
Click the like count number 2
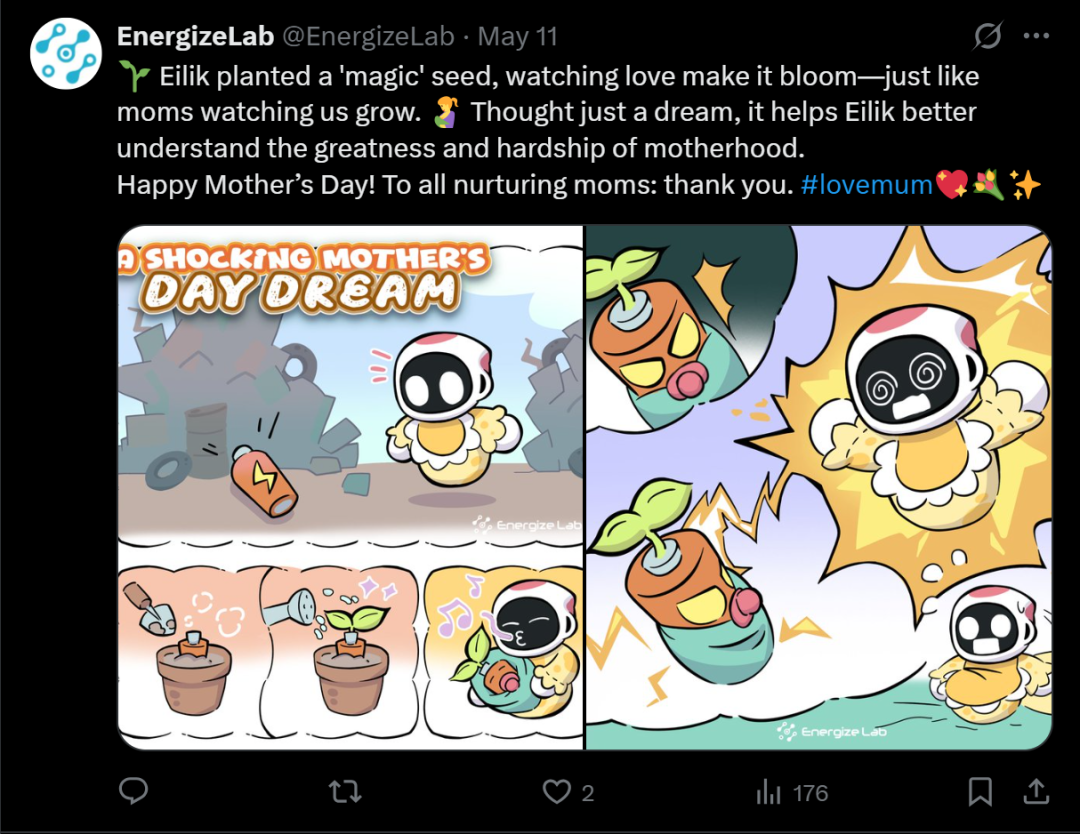[x=588, y=793]
